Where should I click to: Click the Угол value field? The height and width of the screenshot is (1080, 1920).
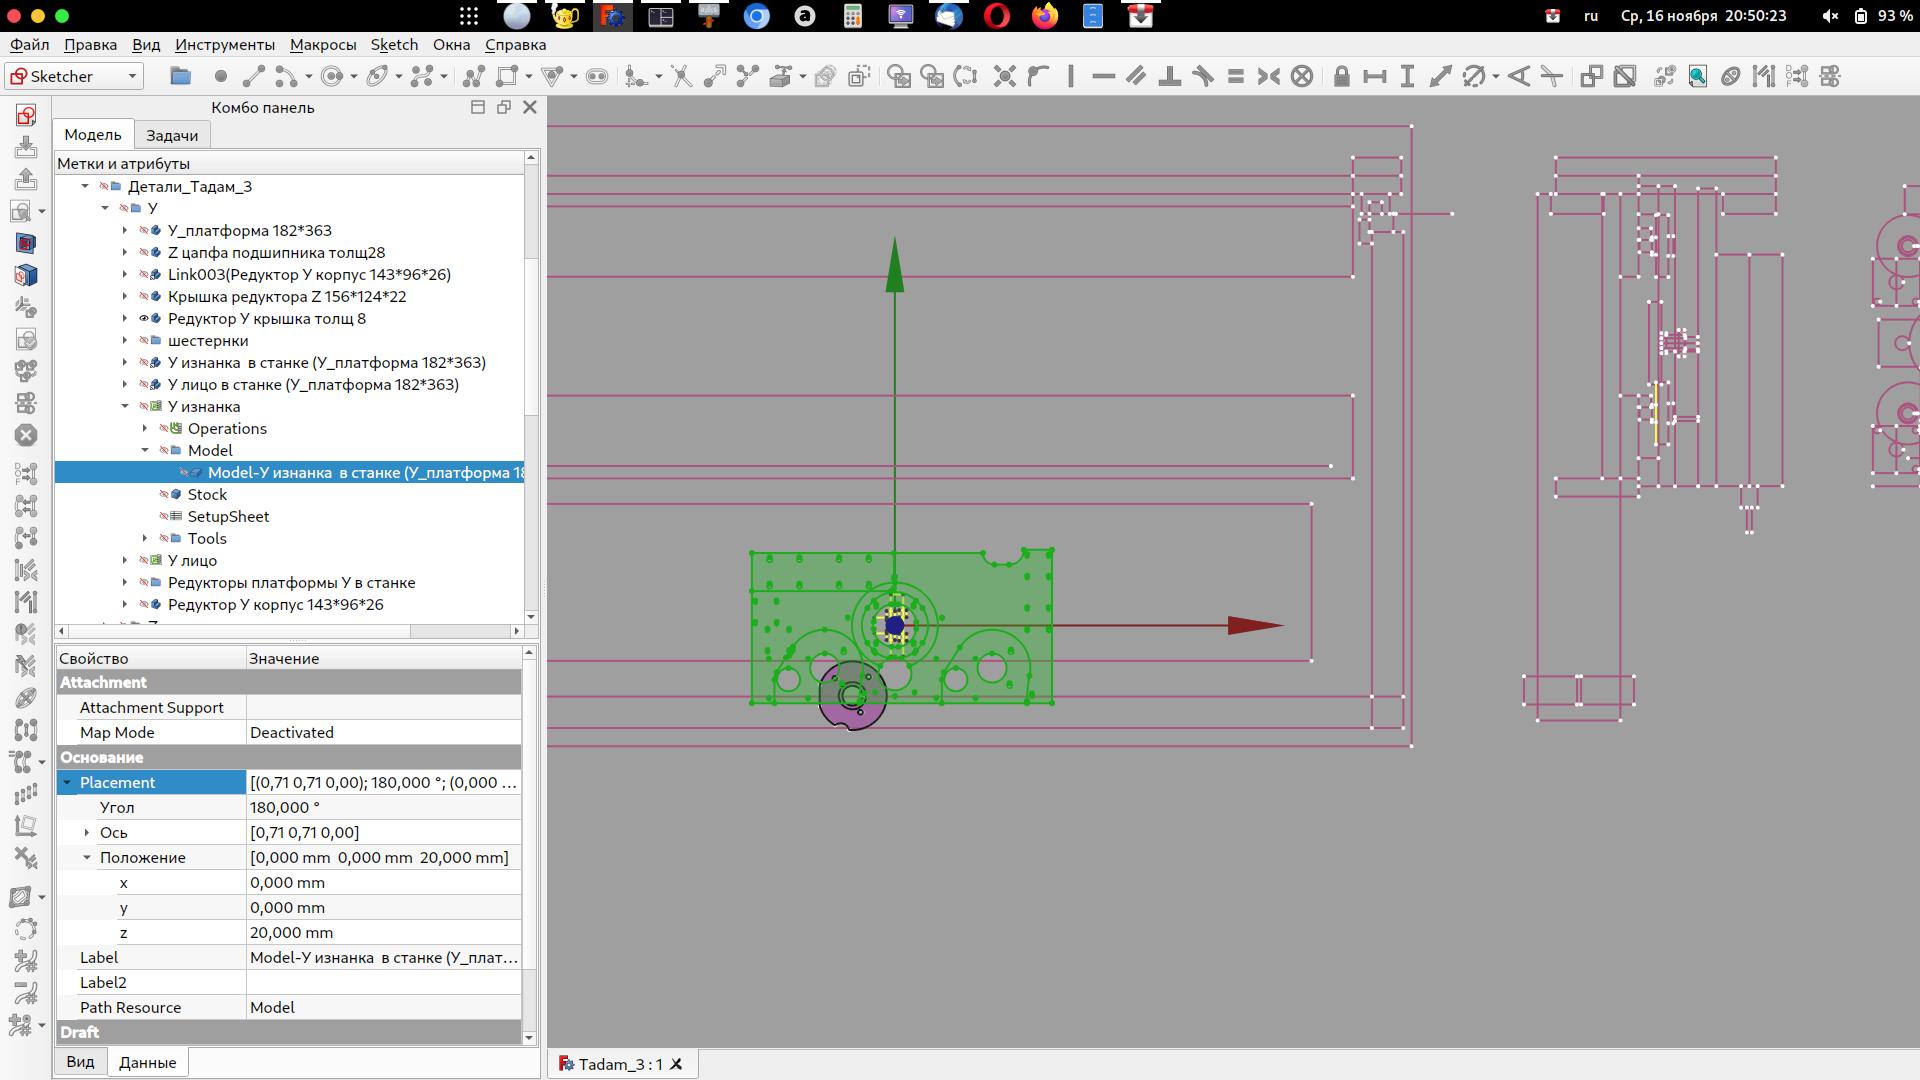[x=383, y=808]
